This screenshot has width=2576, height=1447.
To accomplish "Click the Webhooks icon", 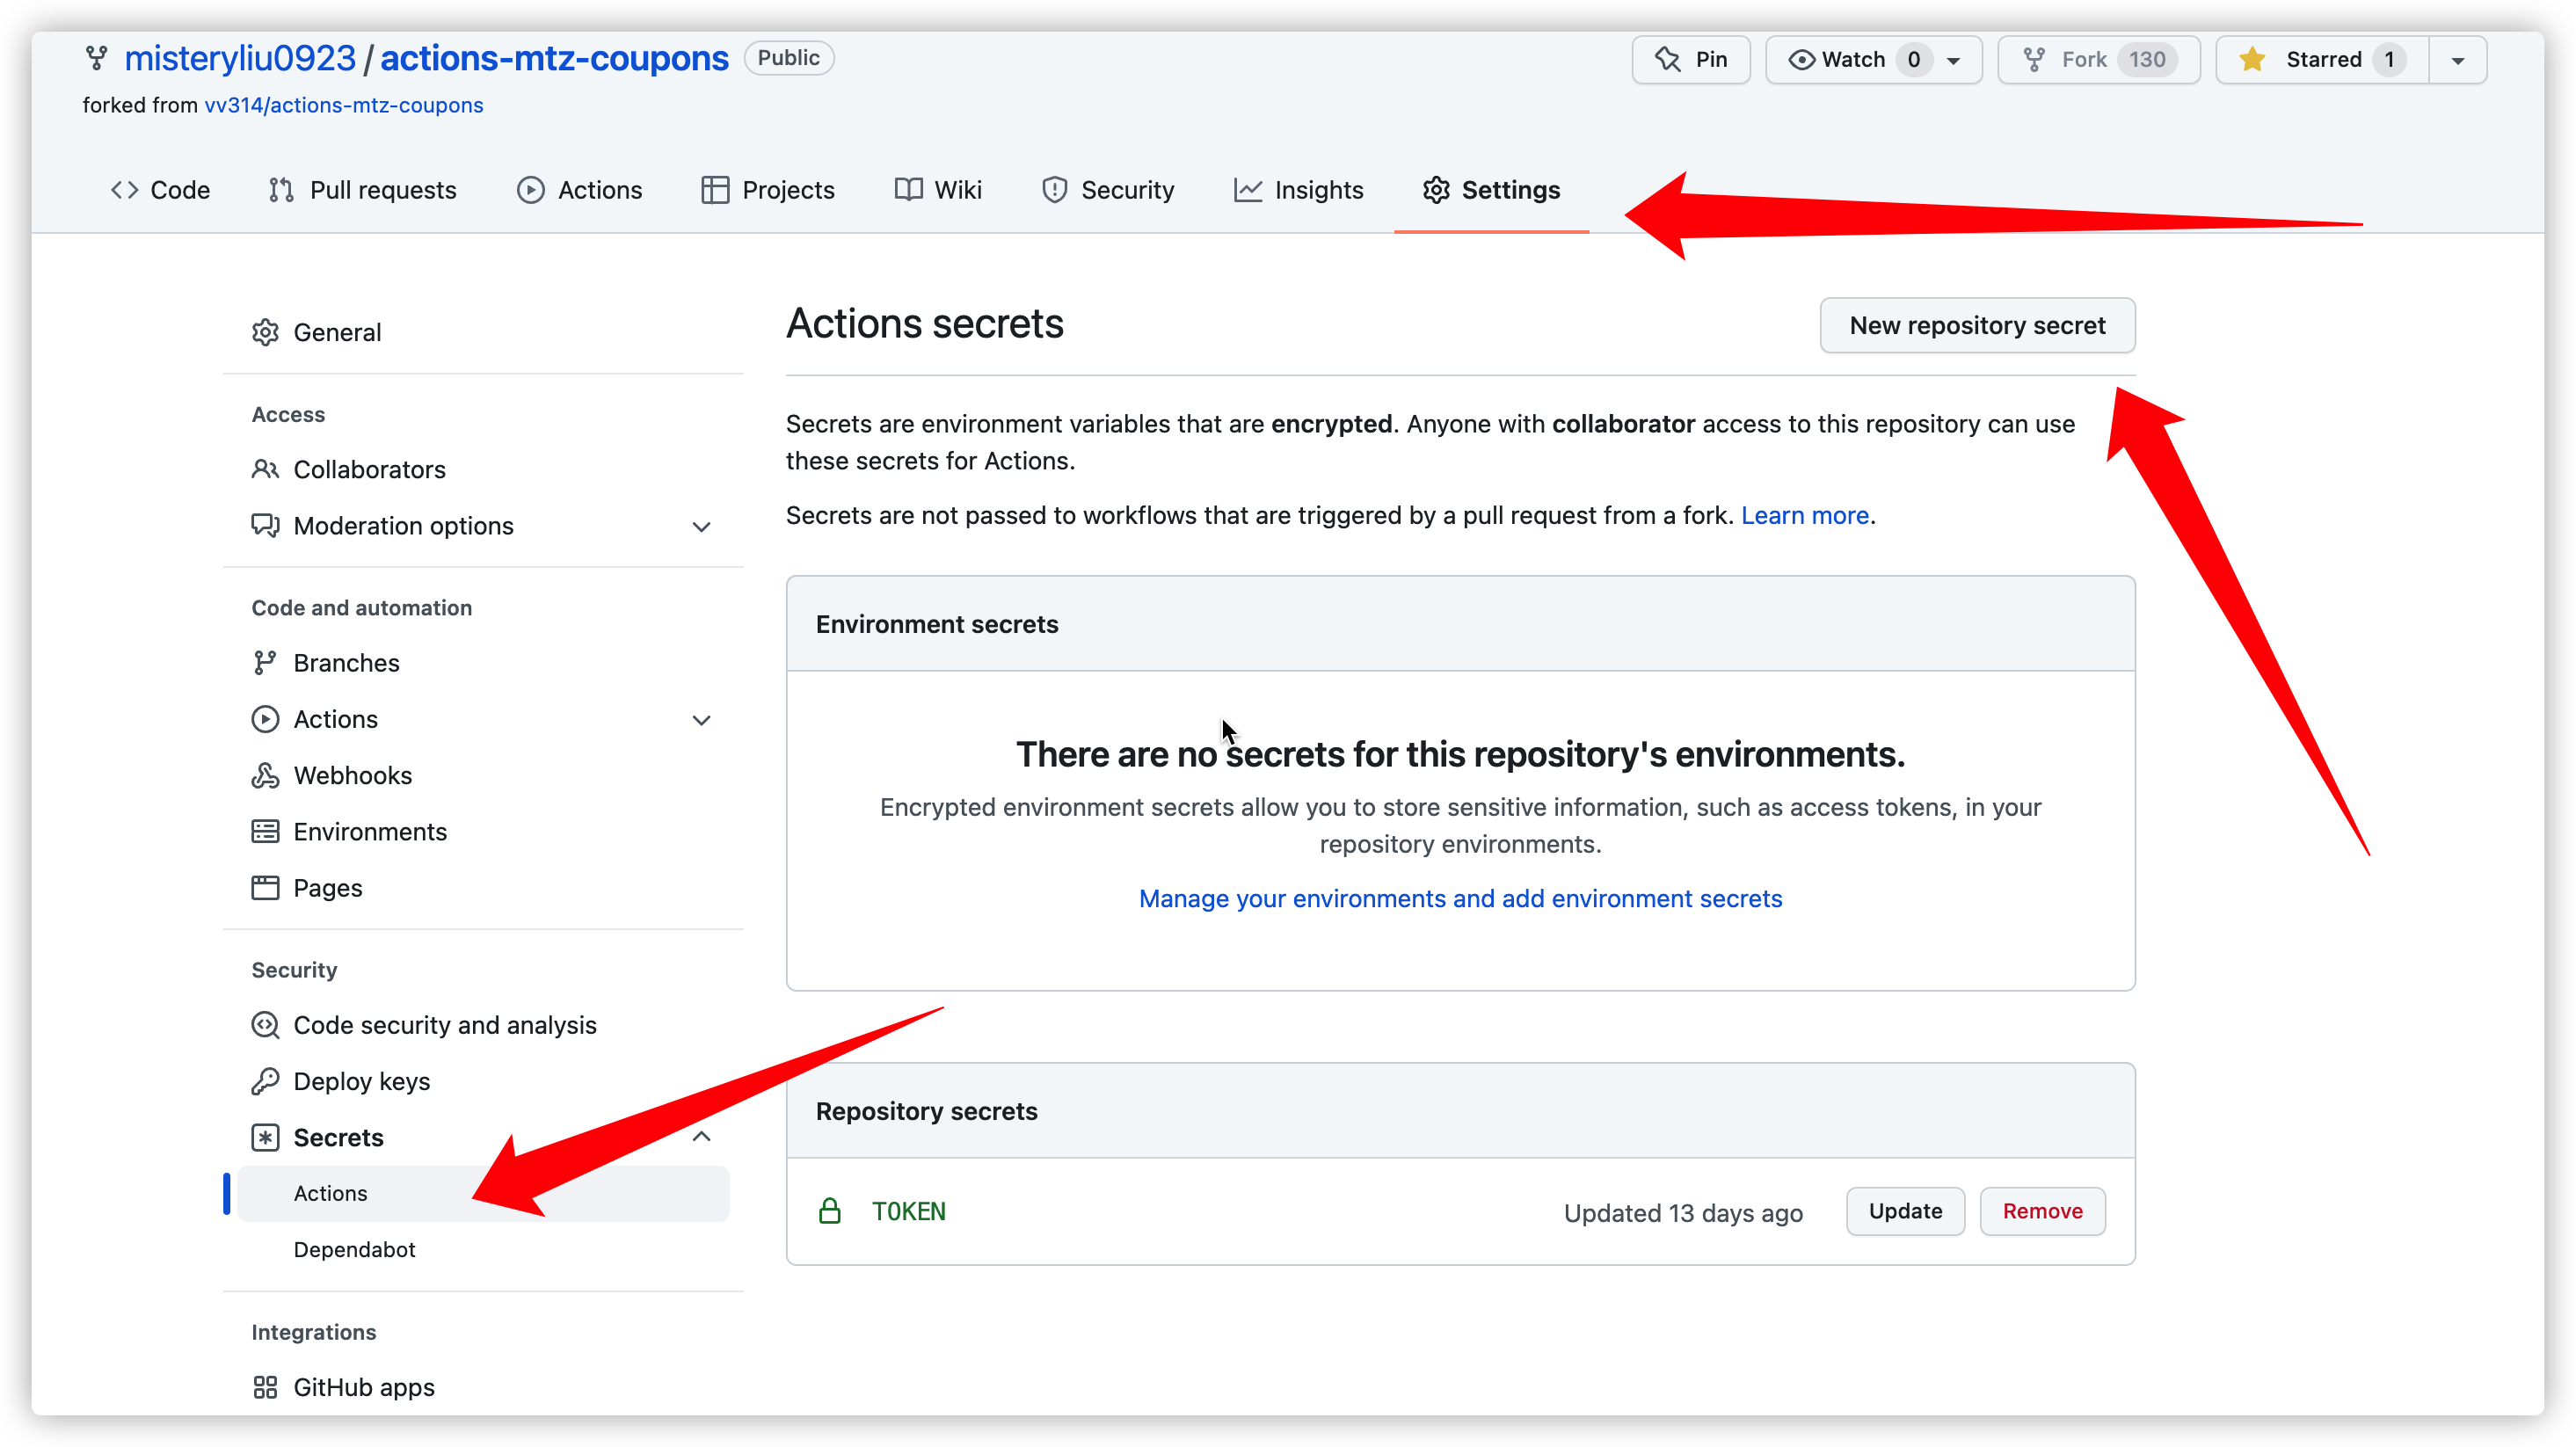I will [x=265, y=775].
